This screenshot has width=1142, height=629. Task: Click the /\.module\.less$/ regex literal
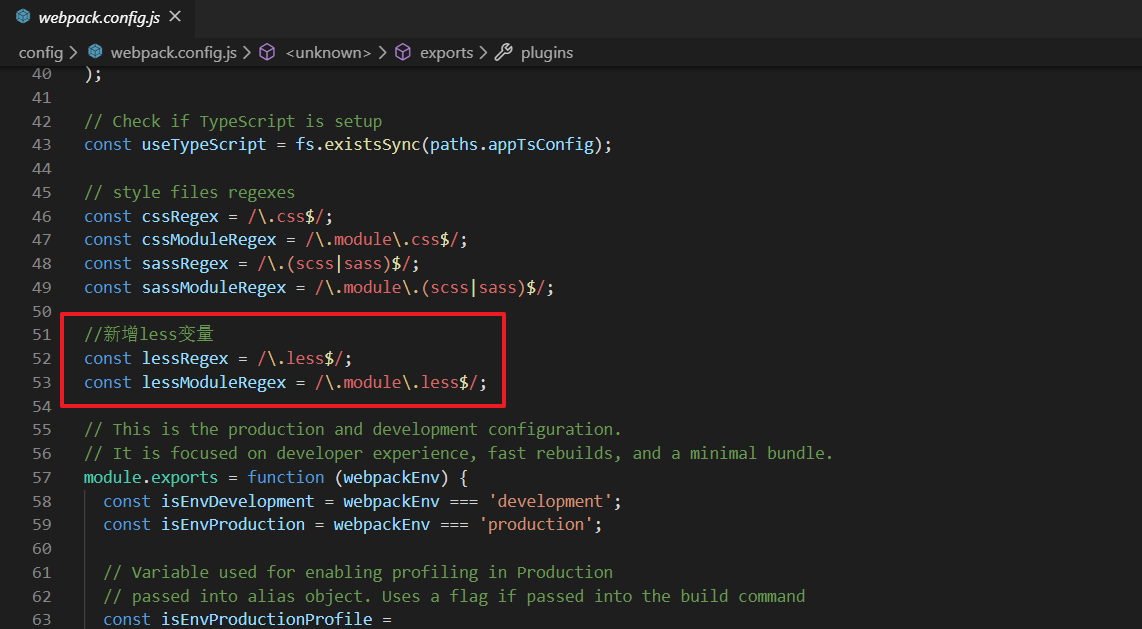(x=396, y=382)
